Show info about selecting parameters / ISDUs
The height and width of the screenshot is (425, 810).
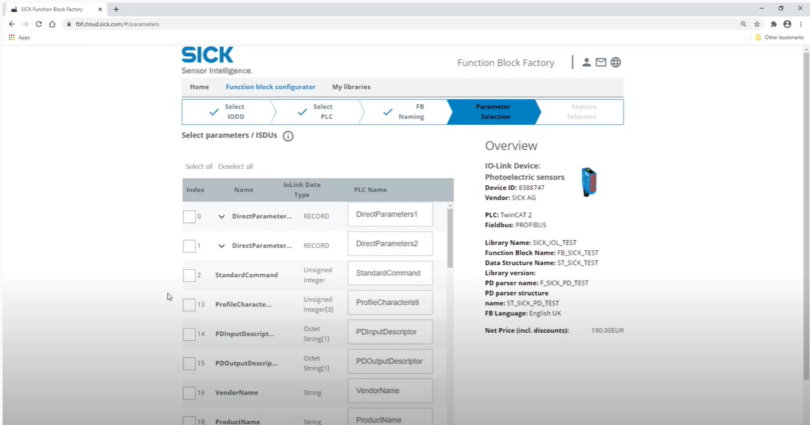pyautogui.click(x=288, y=136)
